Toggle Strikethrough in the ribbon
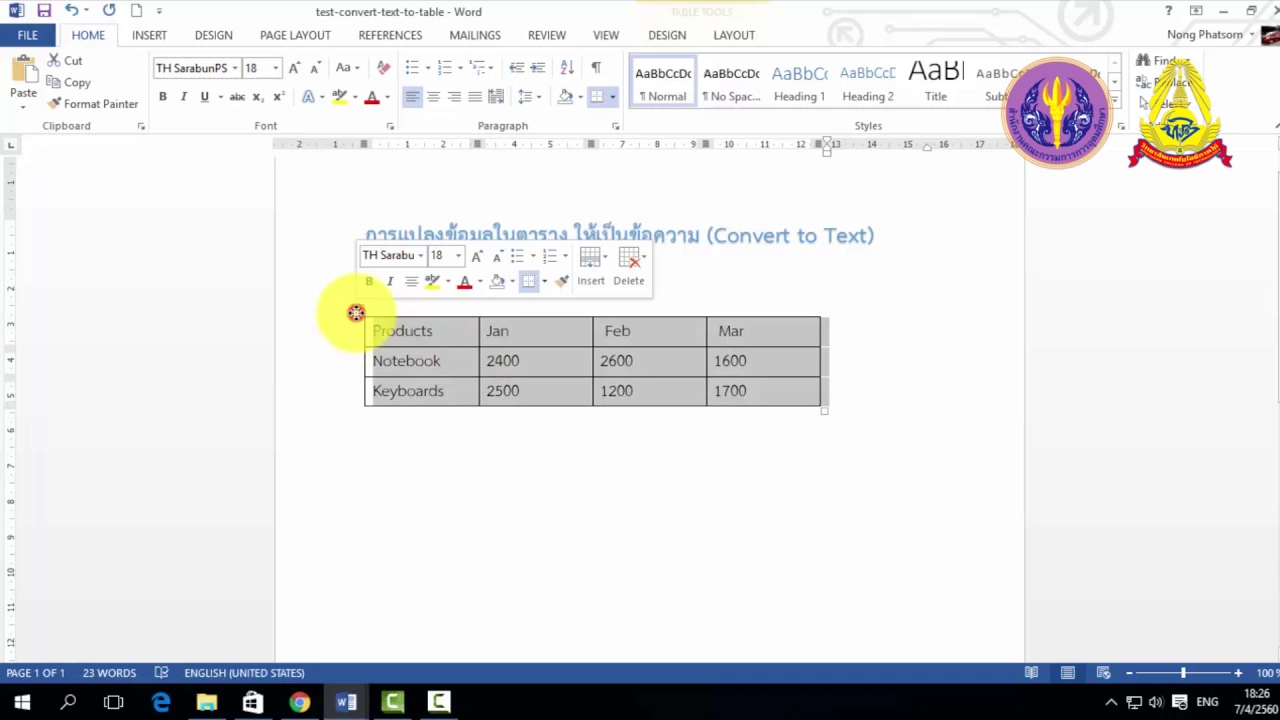 click(x=237, y=97)
